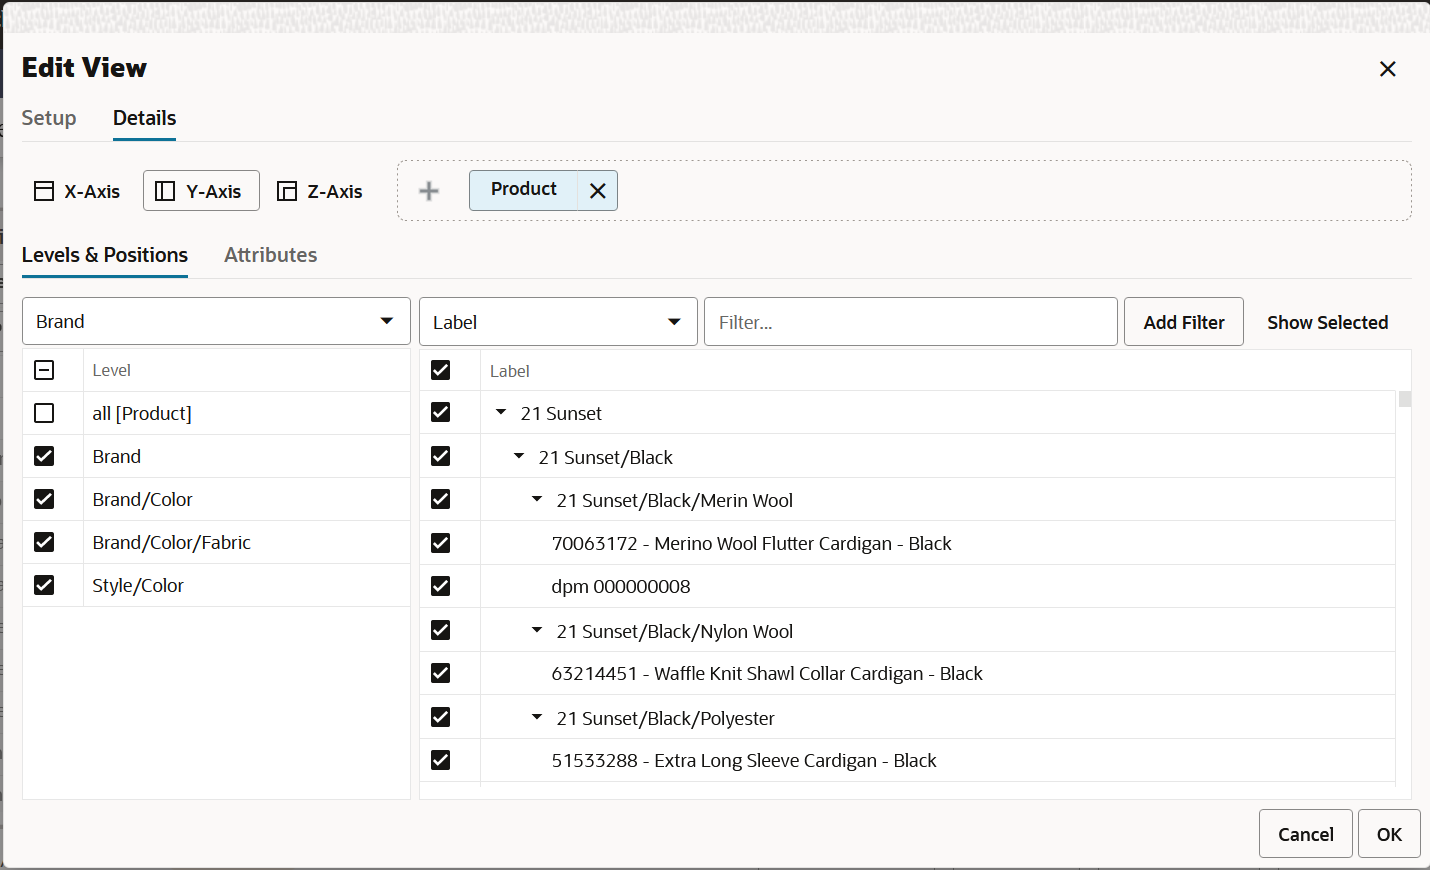Viewport: 1430px width, 870px height.
Task: Click the Brand/Color/Fabric level name
Action: tap(171, 543)
